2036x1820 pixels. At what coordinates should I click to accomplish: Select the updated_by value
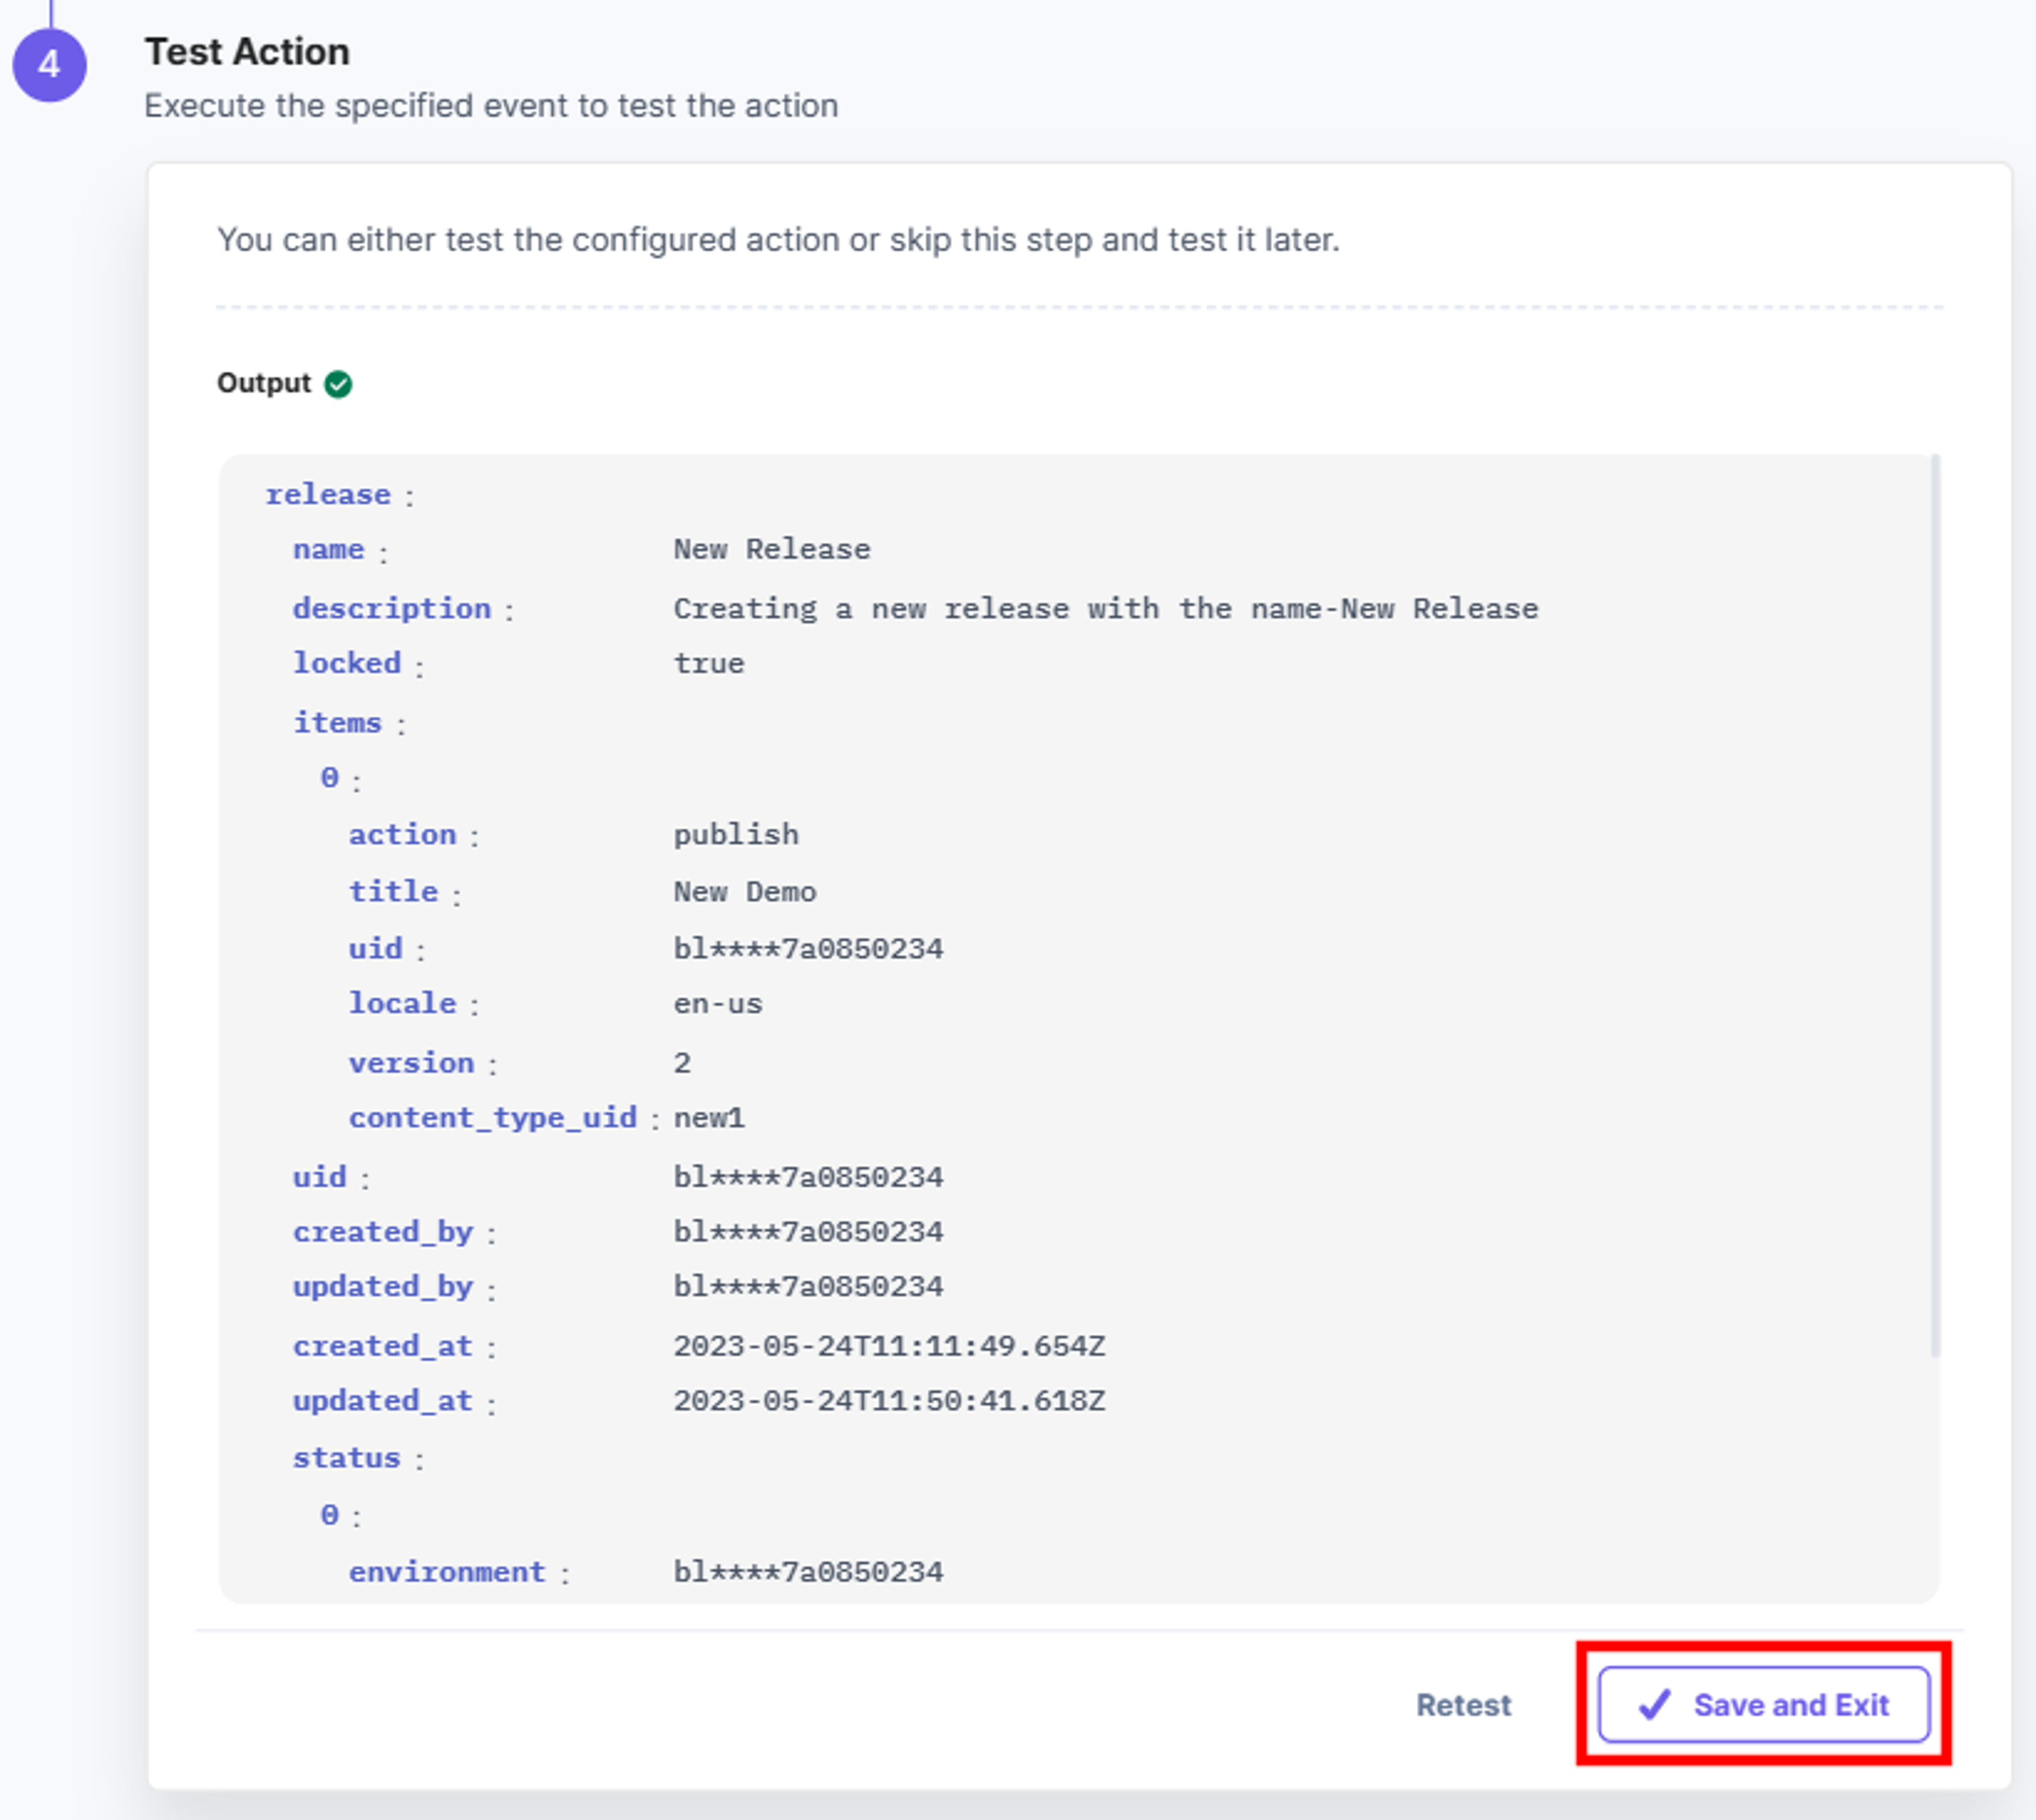(x=808, y=1286)
